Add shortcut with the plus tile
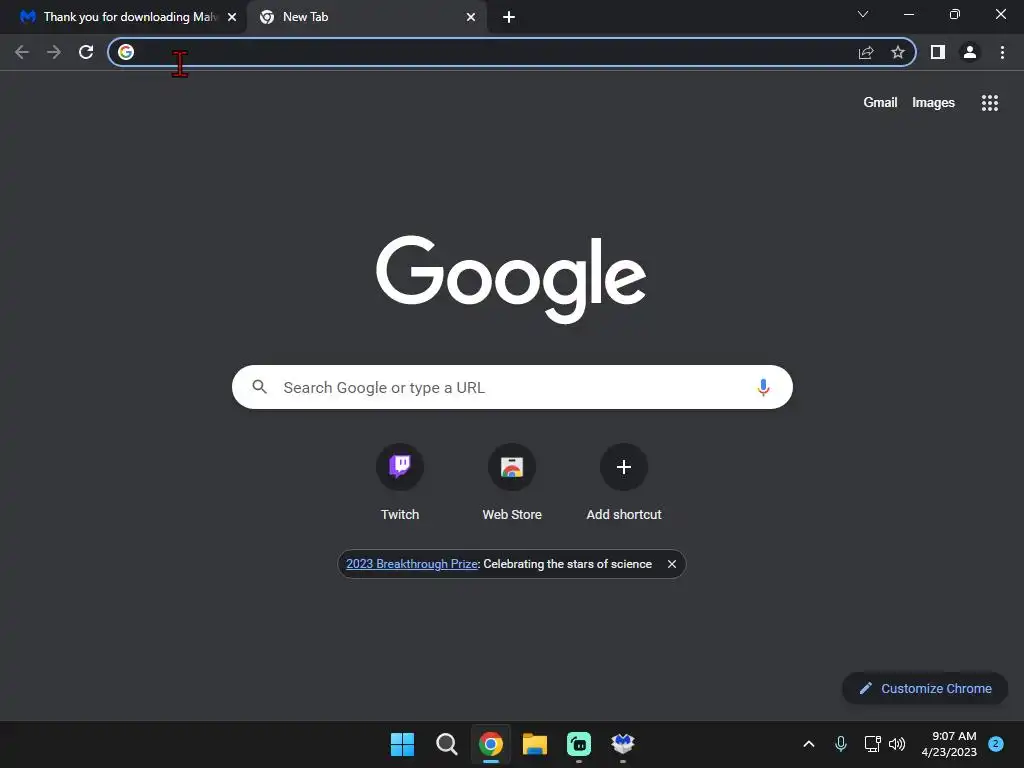This screenshot has width=1024, height=768. (624, 482)
